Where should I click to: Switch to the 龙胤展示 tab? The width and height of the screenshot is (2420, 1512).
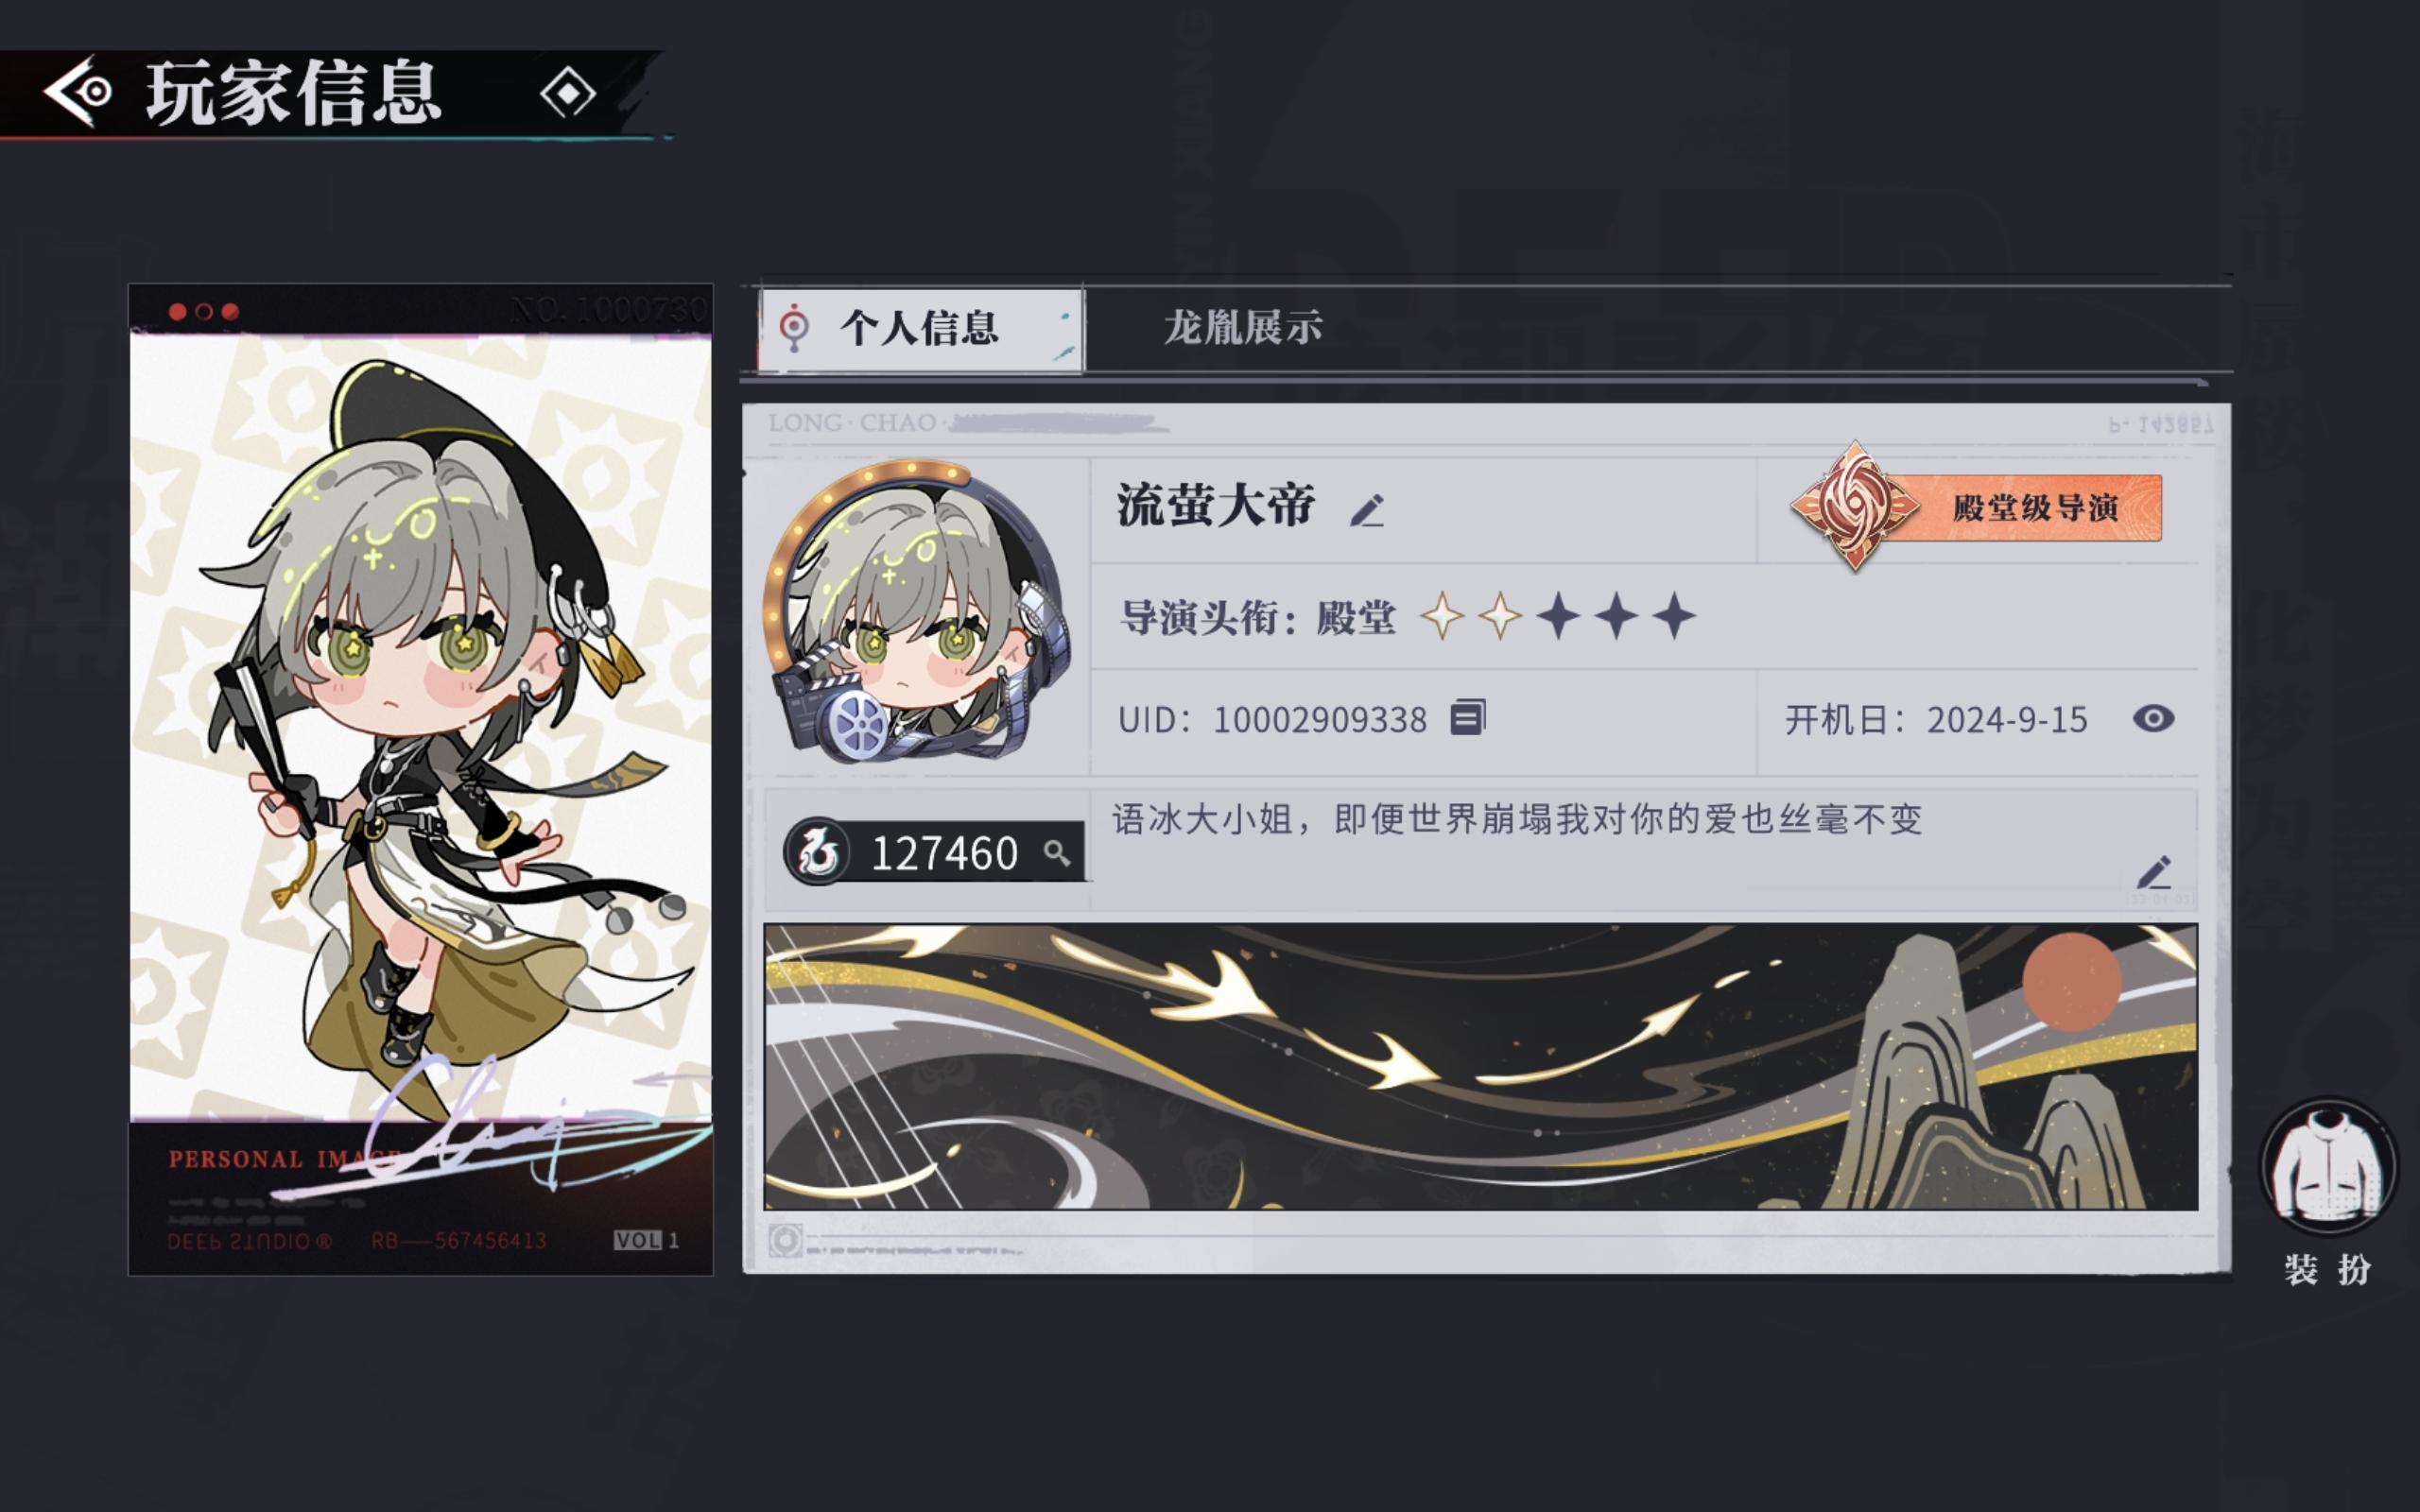pos(1242,328)
